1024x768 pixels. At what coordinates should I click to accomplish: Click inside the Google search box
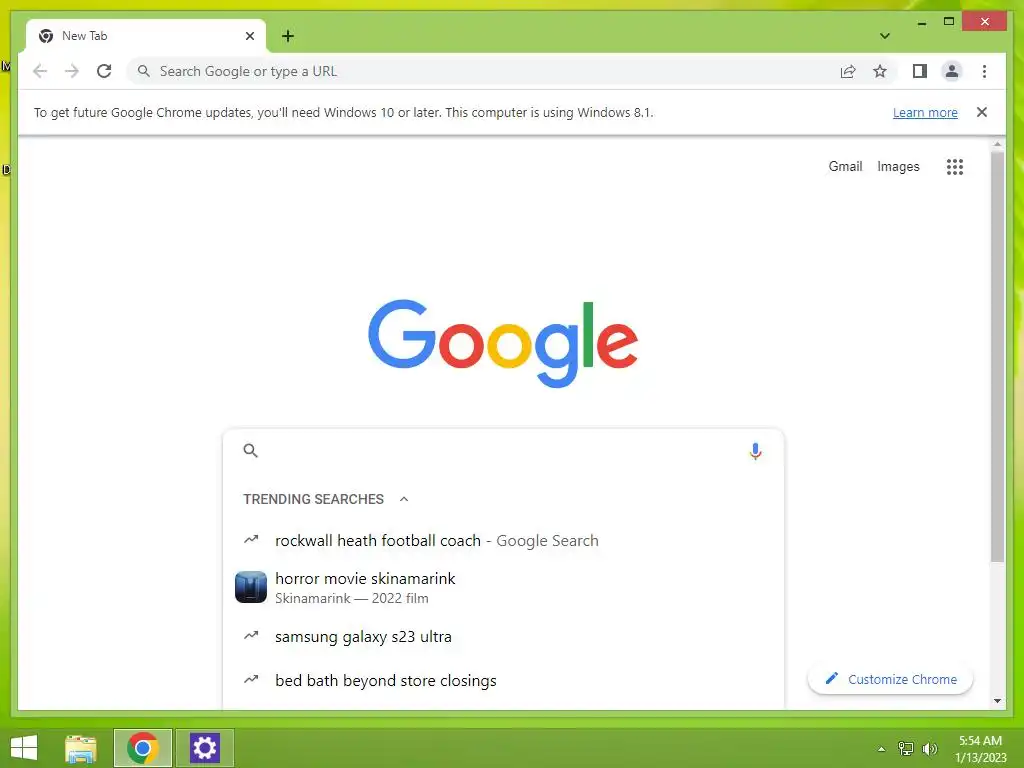click(x=503, y=451)
